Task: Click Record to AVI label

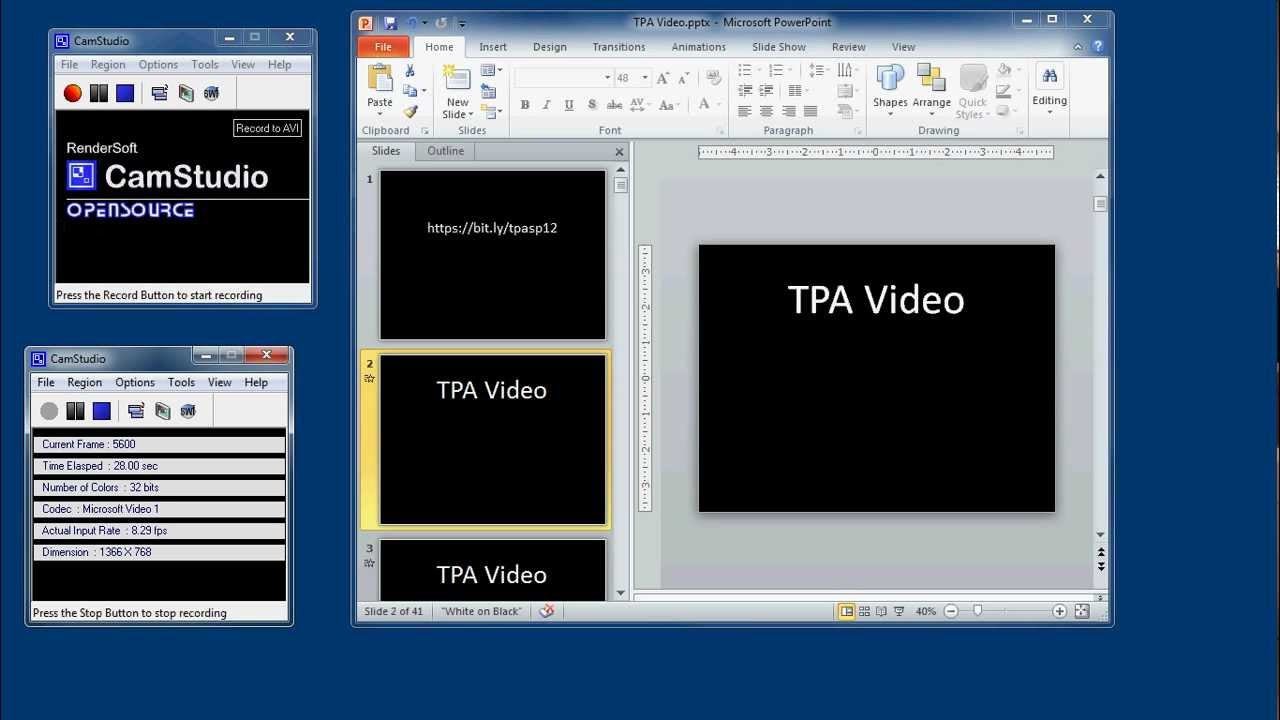Action: [268, 128]
